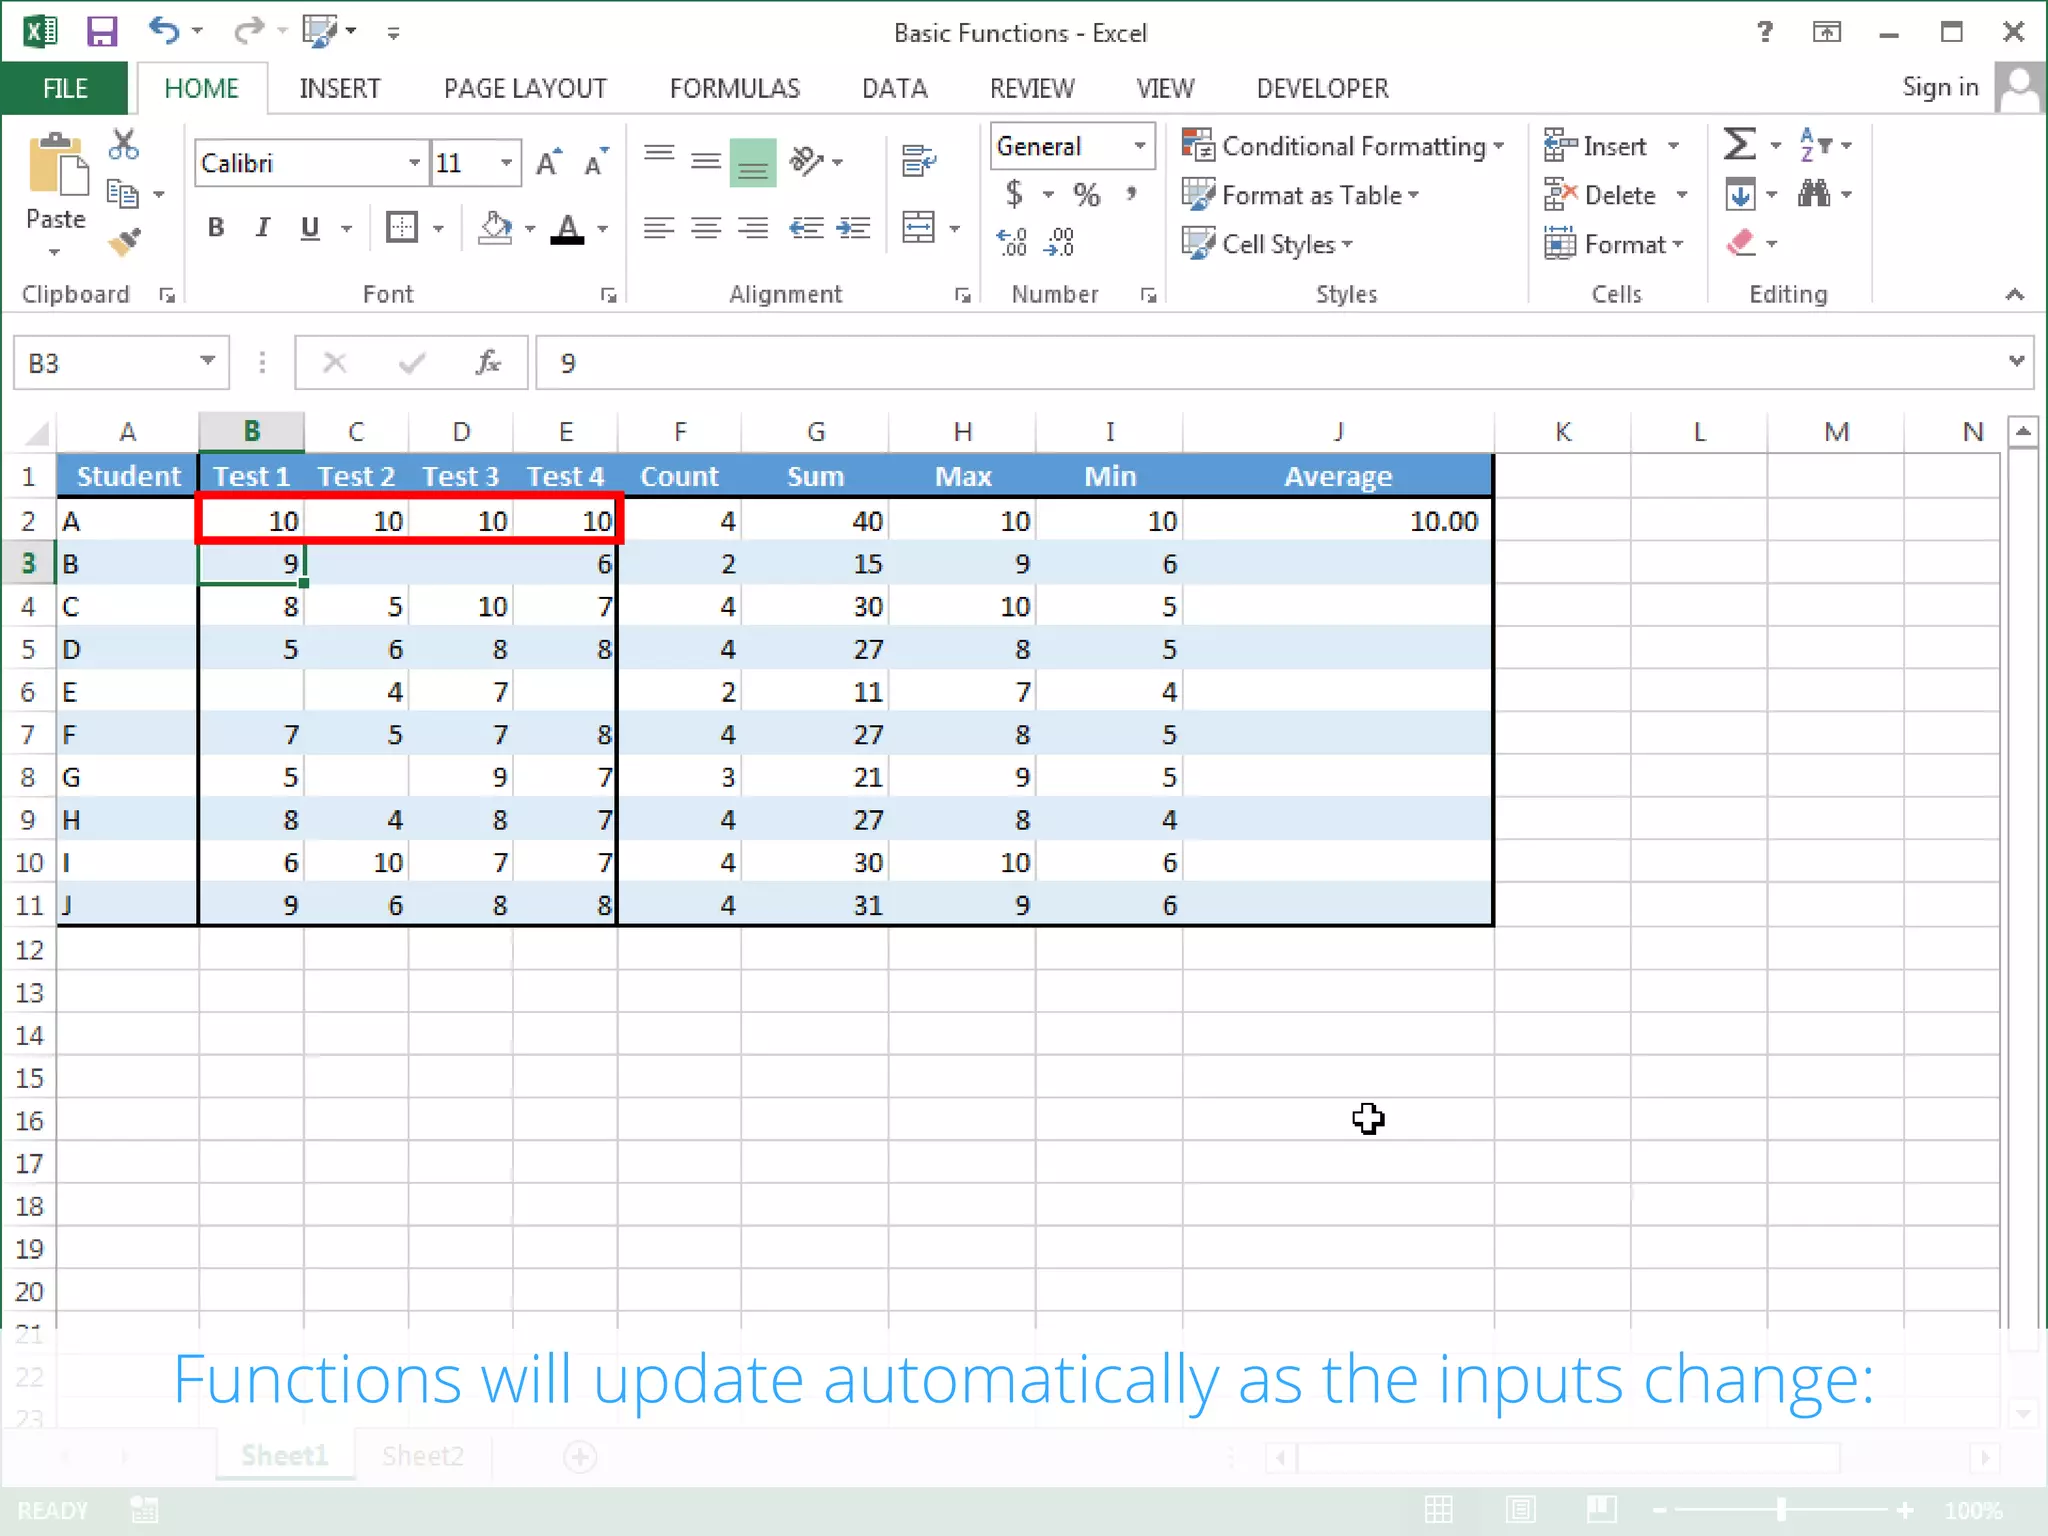Apply Accounting dollar number format

click(x=1014, y=193)
